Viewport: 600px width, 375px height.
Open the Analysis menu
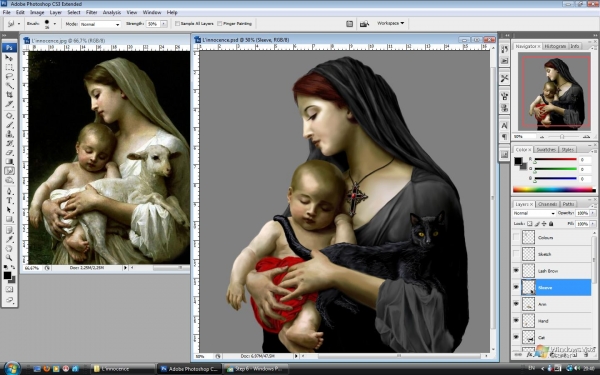112,12
